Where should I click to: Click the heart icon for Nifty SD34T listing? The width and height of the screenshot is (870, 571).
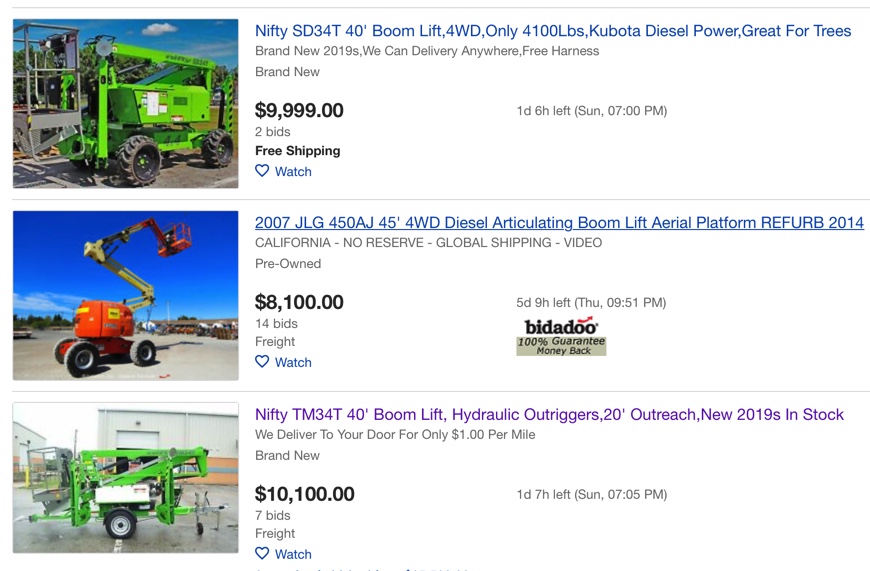262,171
